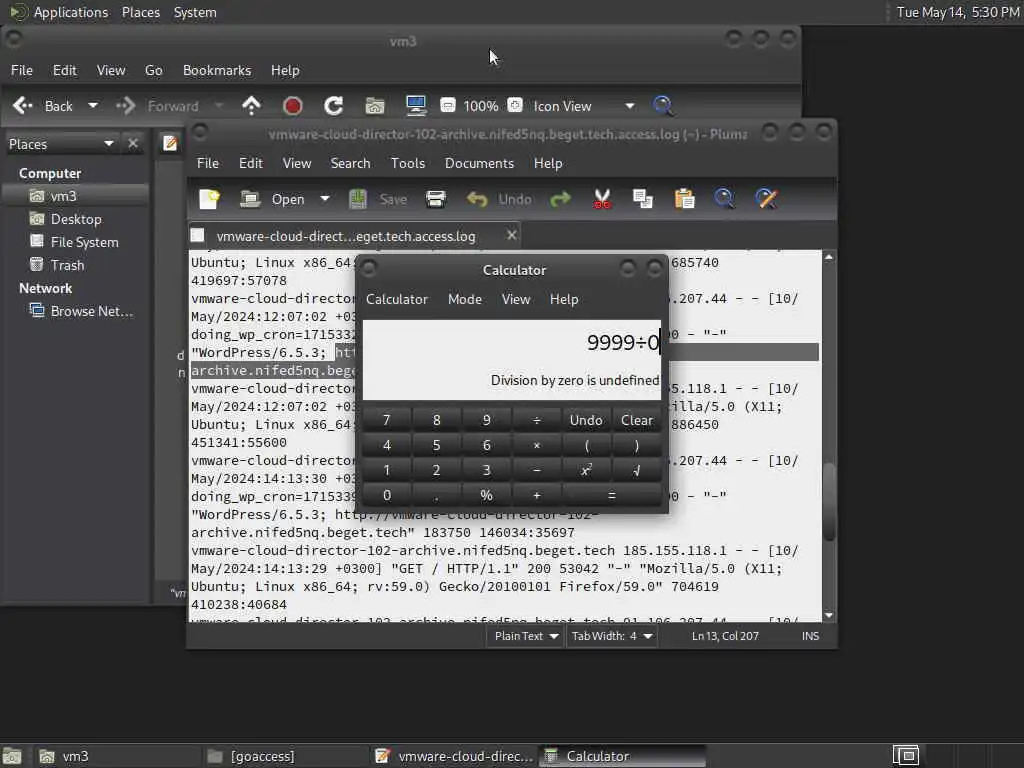Click the Back arrow in vm3 file manager
Screen dimensions: 1024x768
point(24,106)
